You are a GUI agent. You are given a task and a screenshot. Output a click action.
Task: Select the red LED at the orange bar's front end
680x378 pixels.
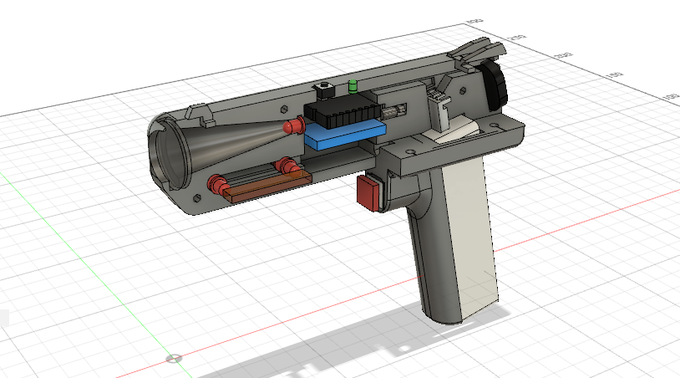coord(218,184)
